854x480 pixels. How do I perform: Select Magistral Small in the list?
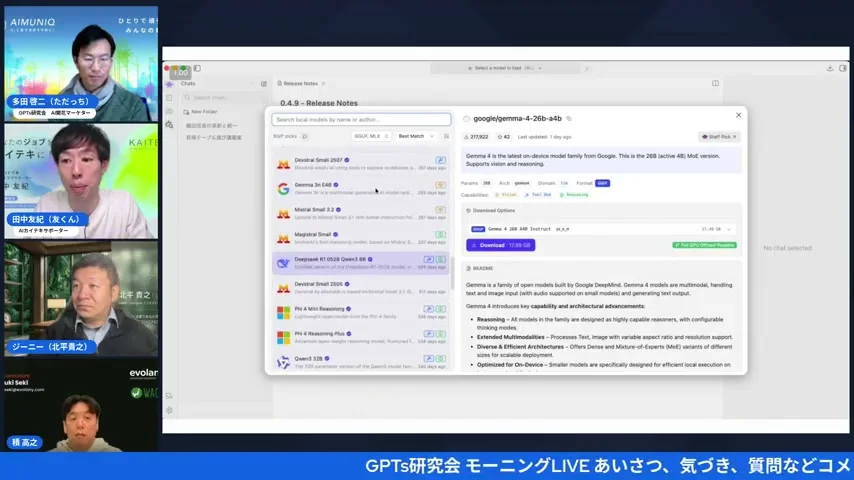[x=360, y=238]
